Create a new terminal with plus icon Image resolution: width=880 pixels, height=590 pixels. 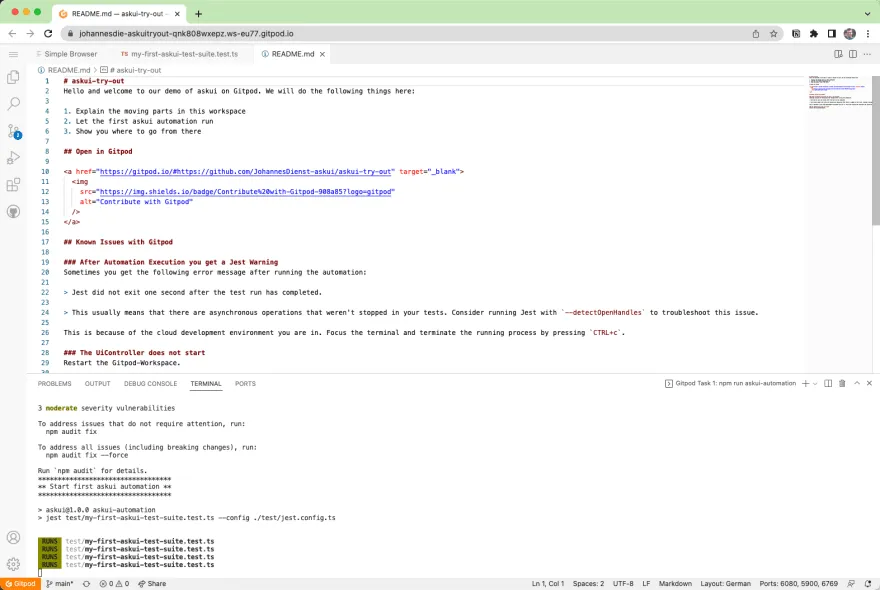click(x=805, y=383)
